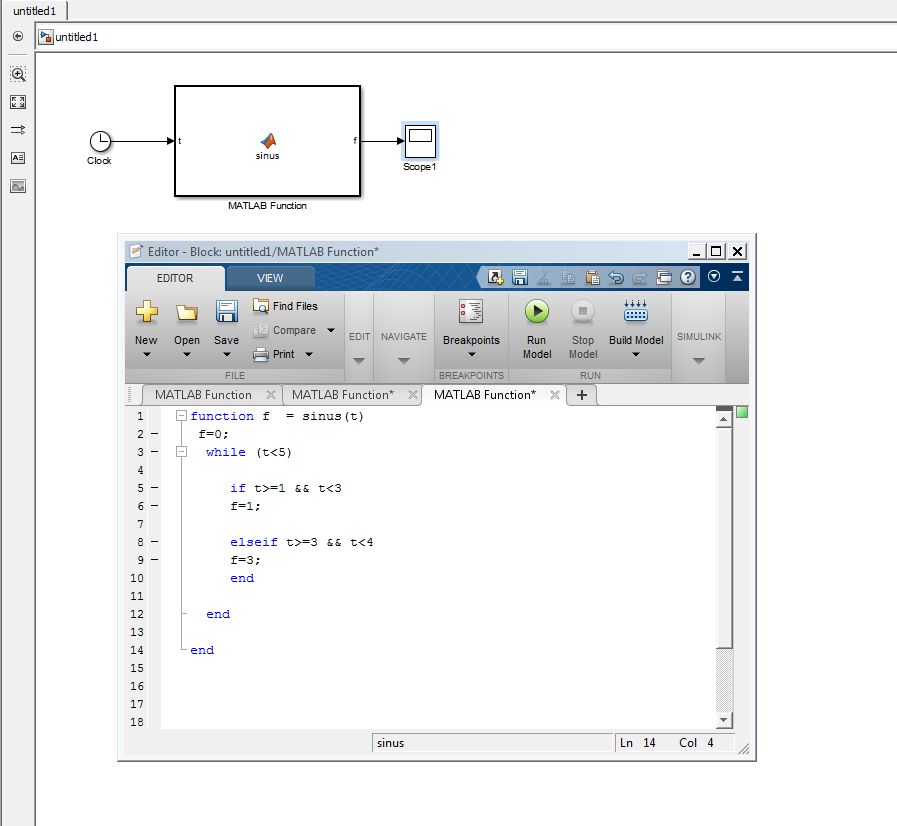The height and width of the screenshot is (826, 897).
Task: Click the Breakpoints icon in the ribbon
Action: 471,312
